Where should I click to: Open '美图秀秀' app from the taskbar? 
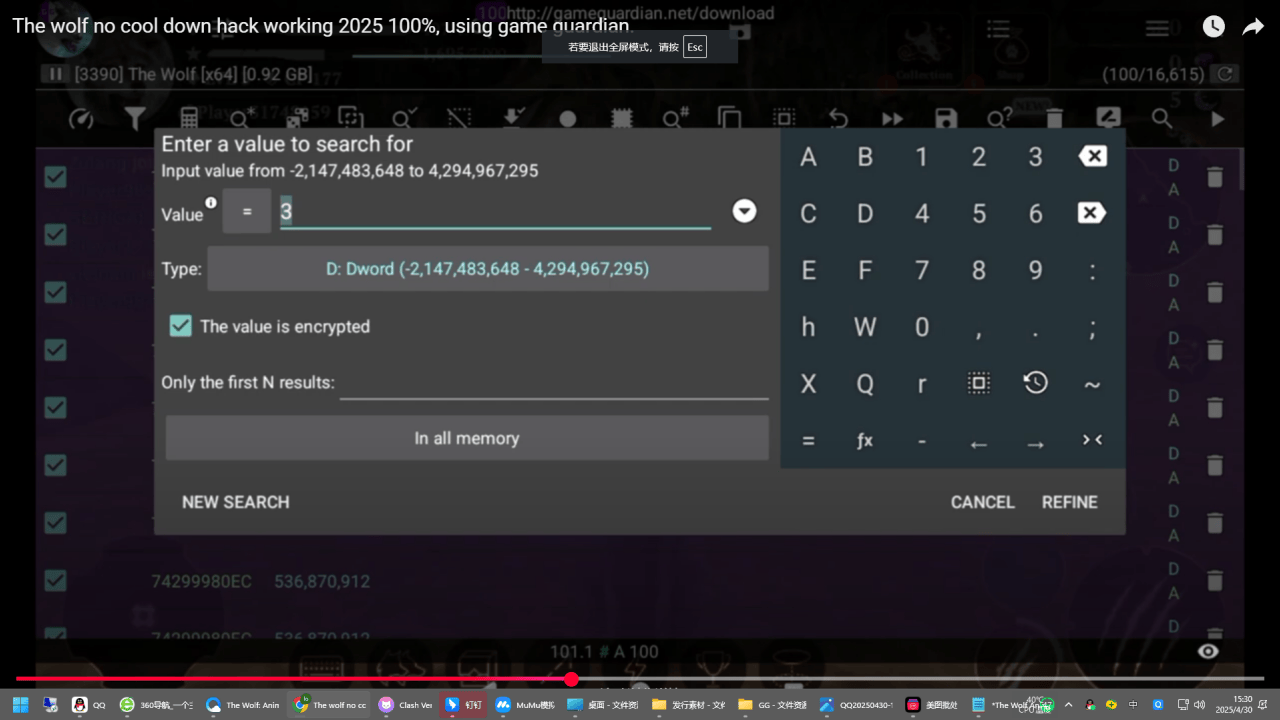932,705
